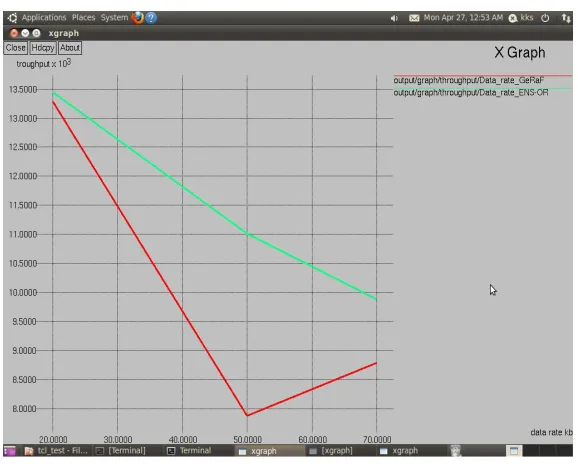Image resolution: width=578 pixels, height=464 pixels.
Task: Open the Applications menu
Action: point(44,17)
